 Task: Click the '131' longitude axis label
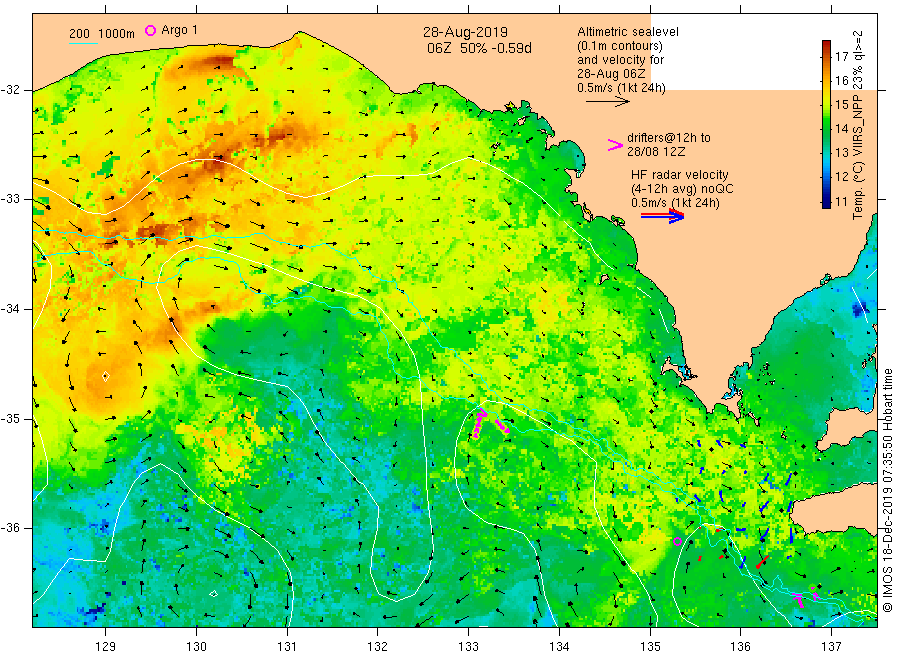click(287, 647)
